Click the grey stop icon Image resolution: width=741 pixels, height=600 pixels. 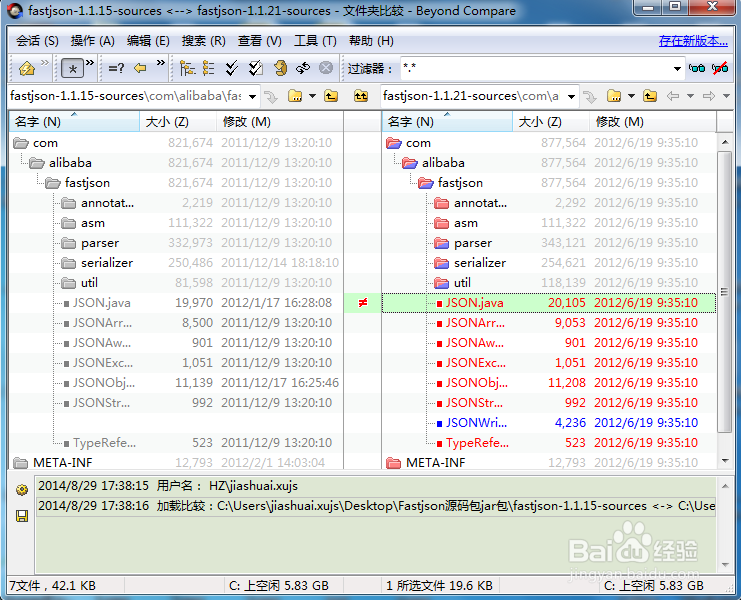click(x=326, y=69)
